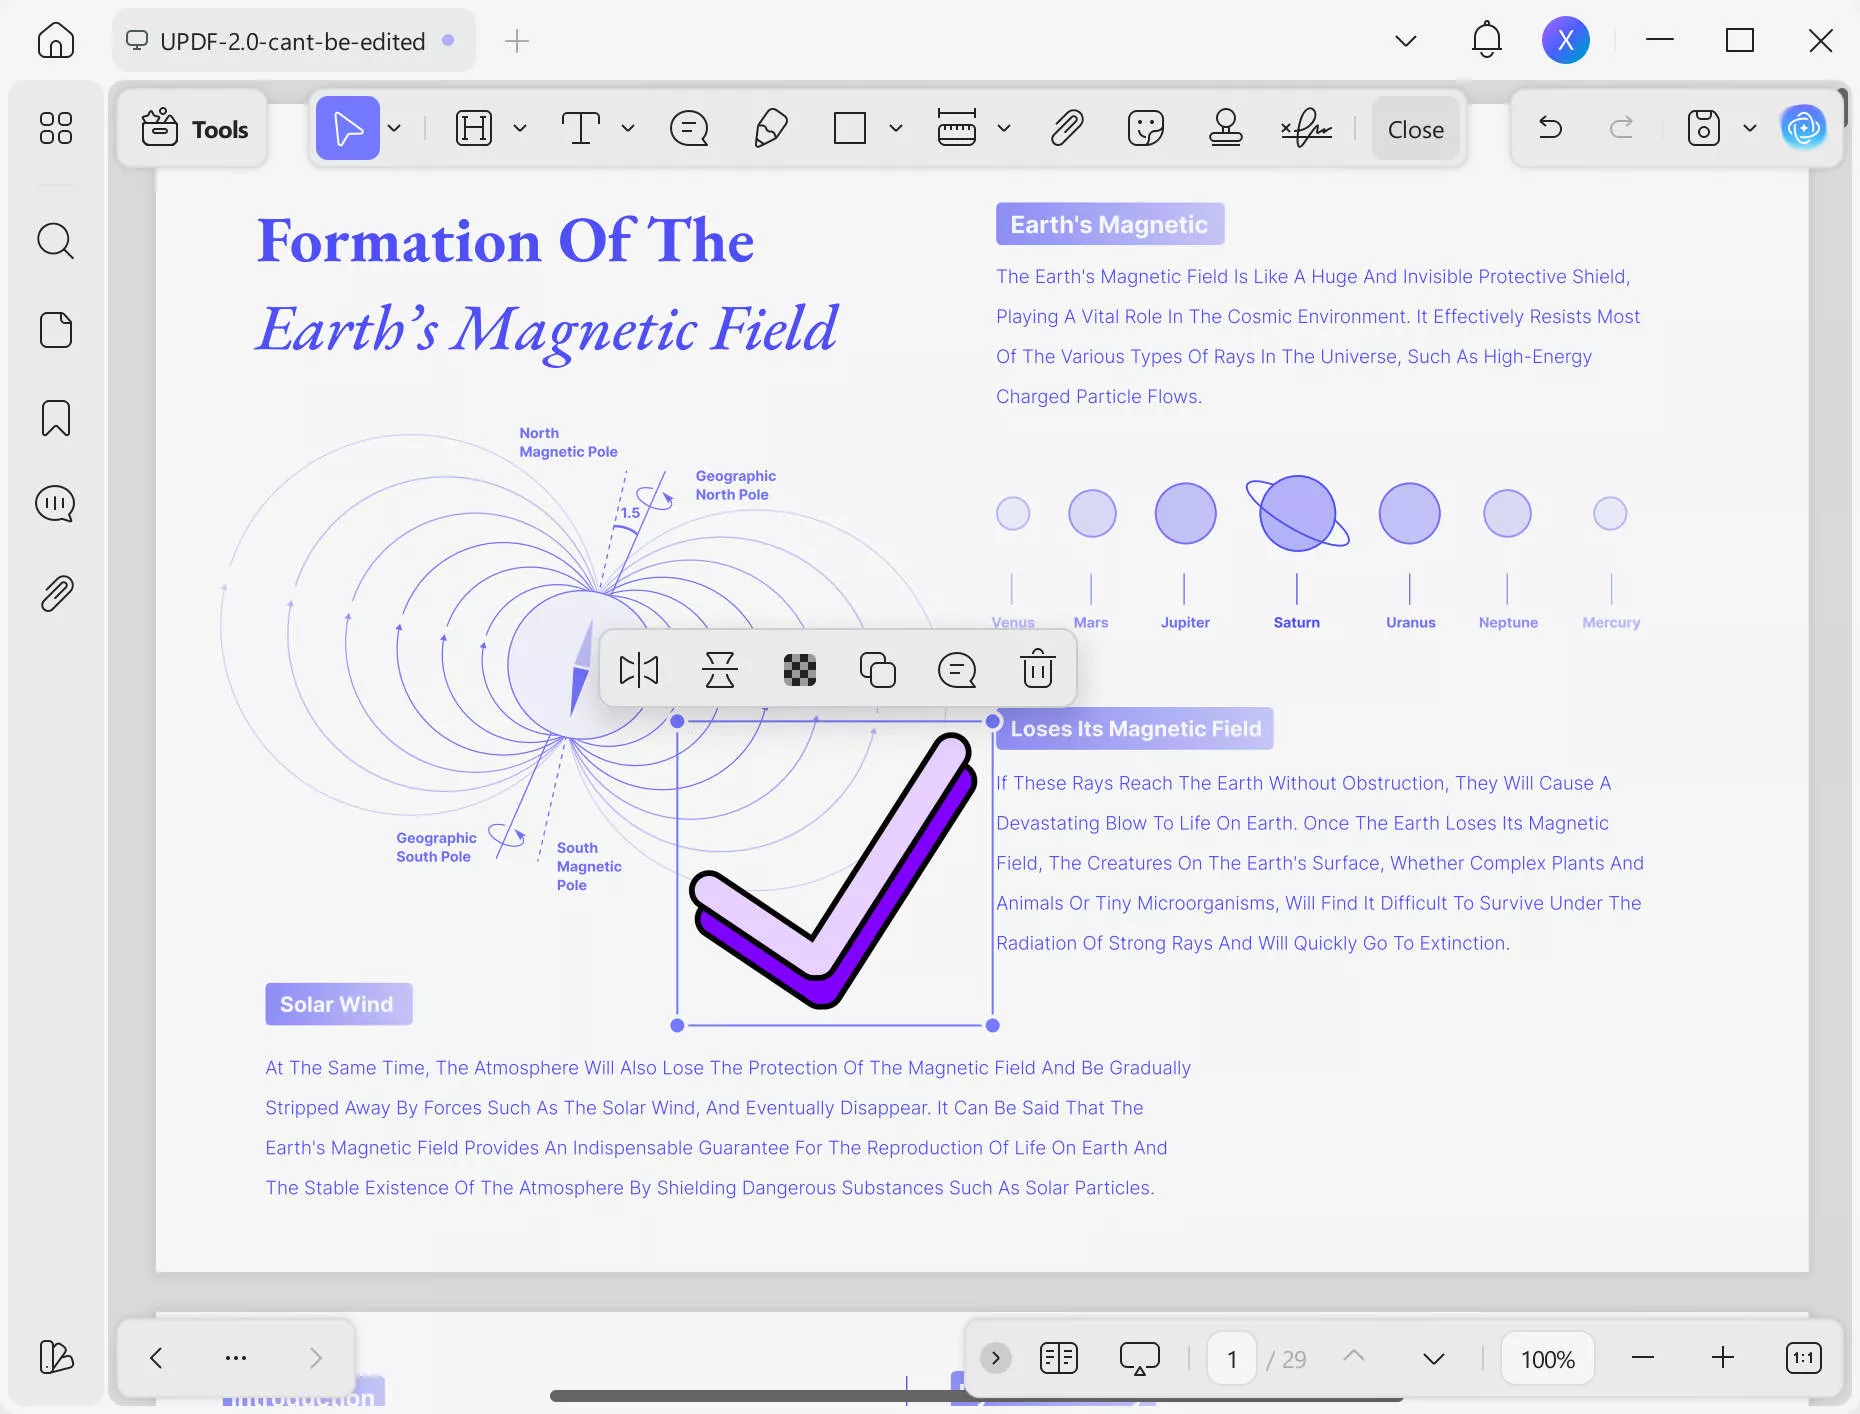This screenshot has width=1860, height=1414.
Task: Select the cursor pointer tool
Action: coord(348,128)
